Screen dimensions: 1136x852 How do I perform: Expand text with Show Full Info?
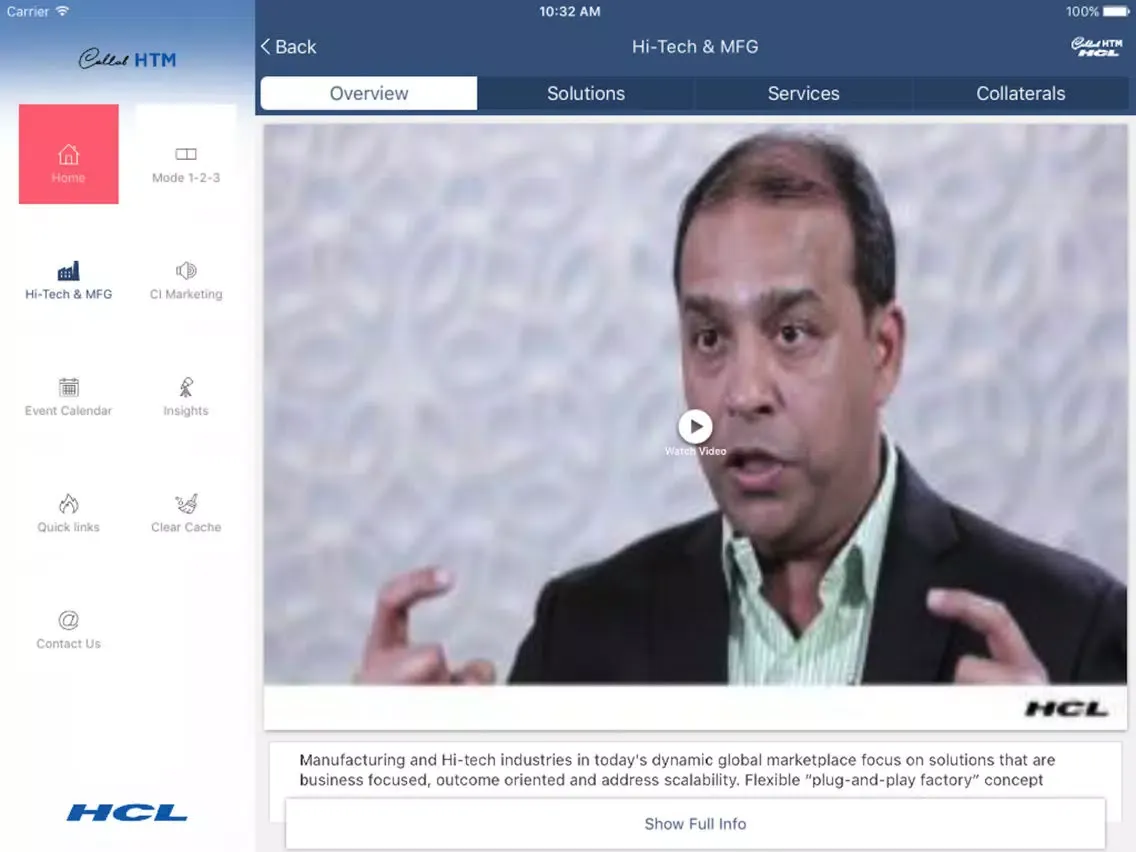click(x=695, y=824)
